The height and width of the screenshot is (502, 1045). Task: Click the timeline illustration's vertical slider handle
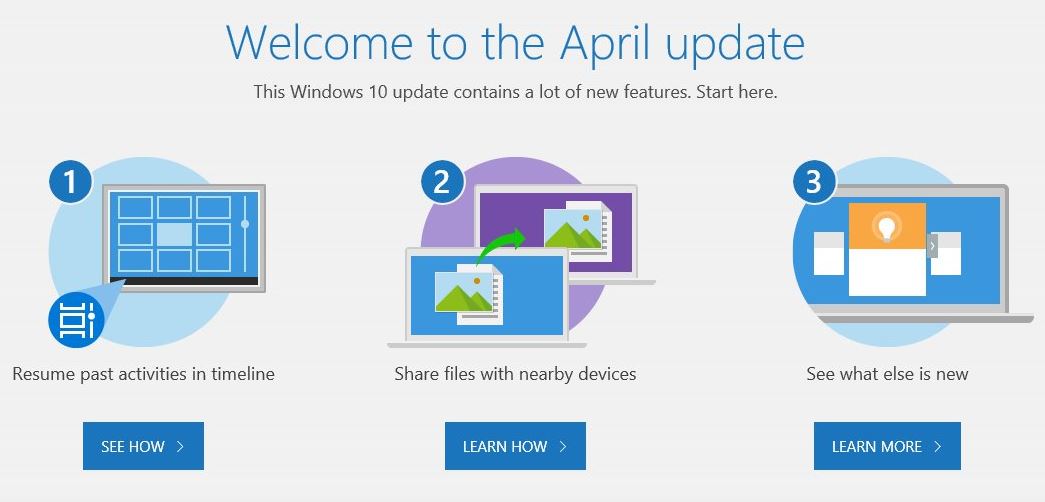pos(245,224)
